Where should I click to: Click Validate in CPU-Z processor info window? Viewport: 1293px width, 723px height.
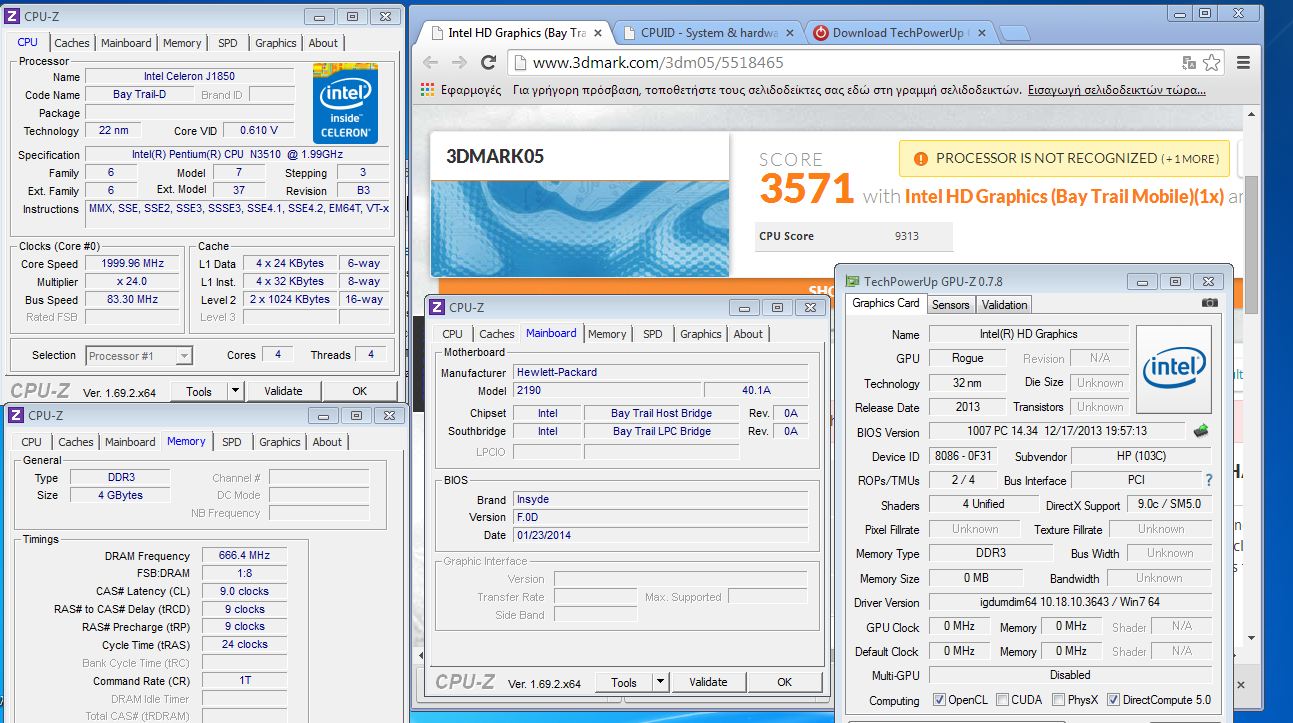283,391
